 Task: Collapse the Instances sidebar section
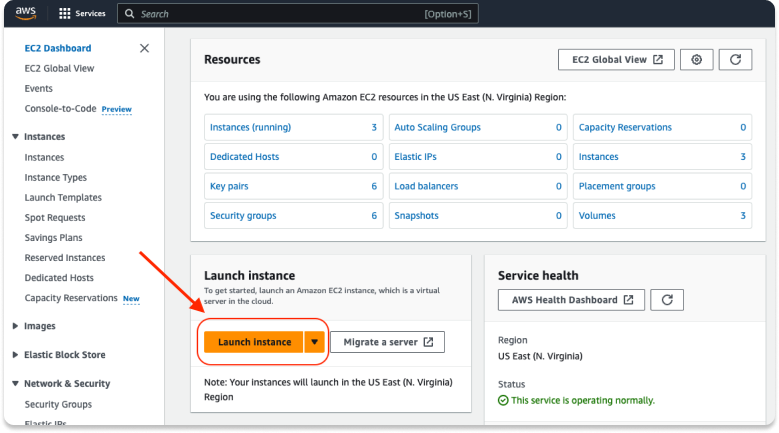pyautogui.click(x=16, y=137)
